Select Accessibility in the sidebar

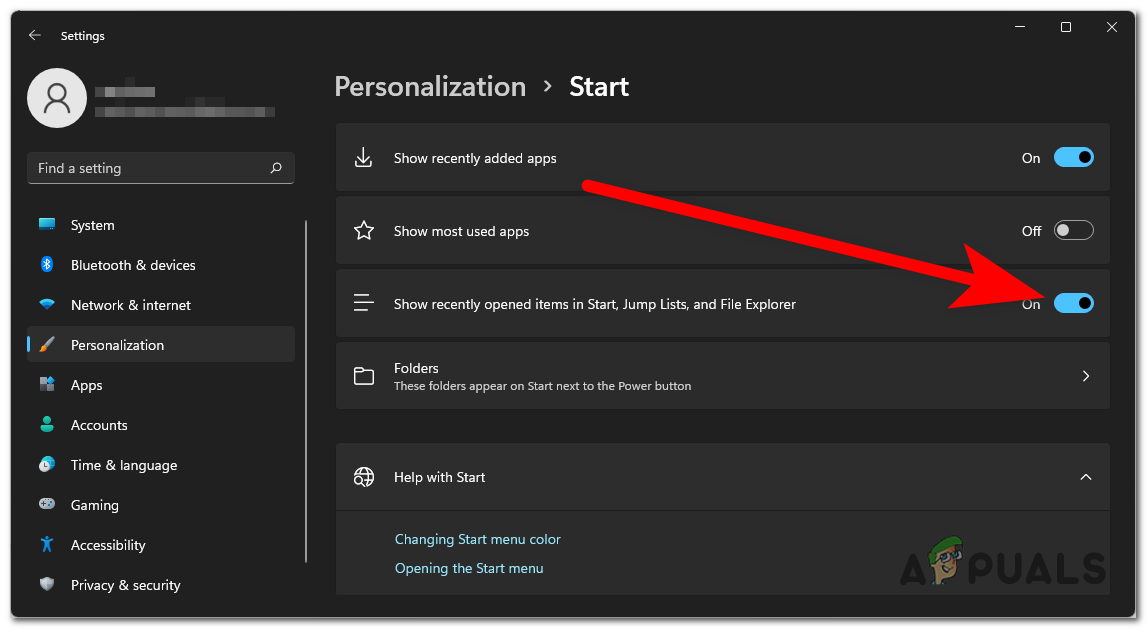point(108,545)
